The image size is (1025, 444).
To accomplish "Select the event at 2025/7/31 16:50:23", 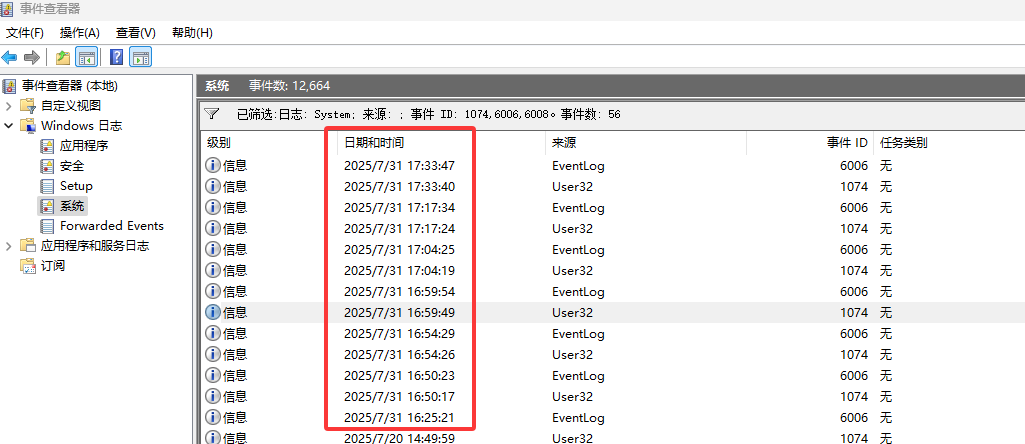I will tap(613, 375).
